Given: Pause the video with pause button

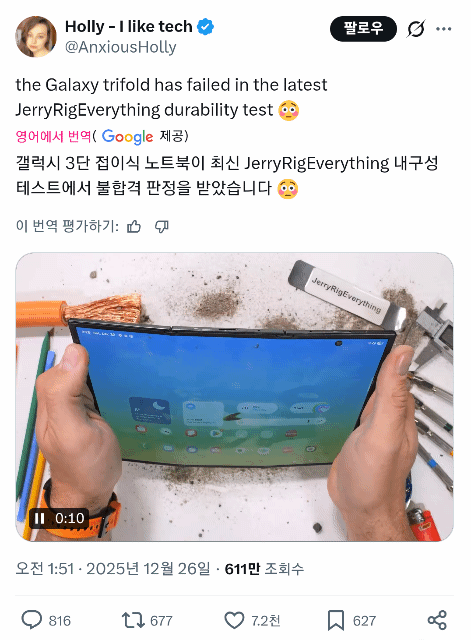Looking at the screenshot, I should coord(40,518).
